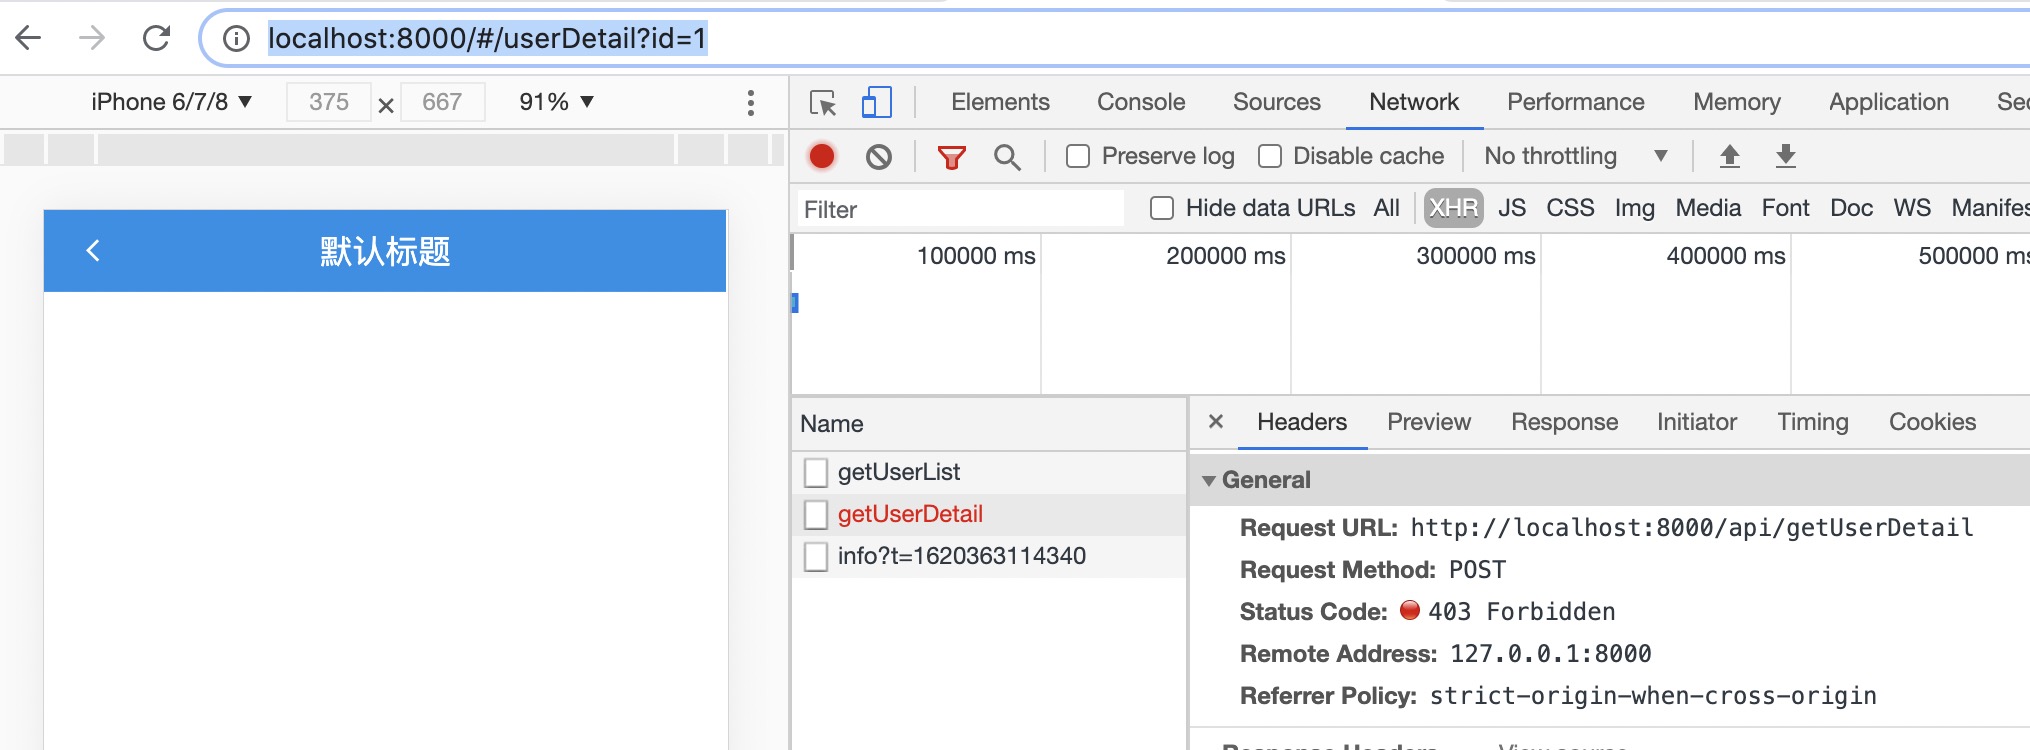Open the Timing detail tab
The height and width of the screenshot is (750, 2030).
coord(1813,422)
